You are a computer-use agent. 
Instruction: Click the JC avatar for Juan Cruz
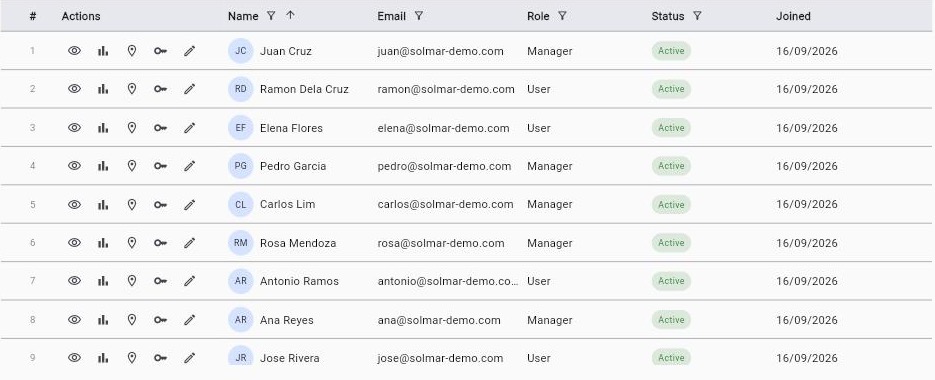point(241,51)
